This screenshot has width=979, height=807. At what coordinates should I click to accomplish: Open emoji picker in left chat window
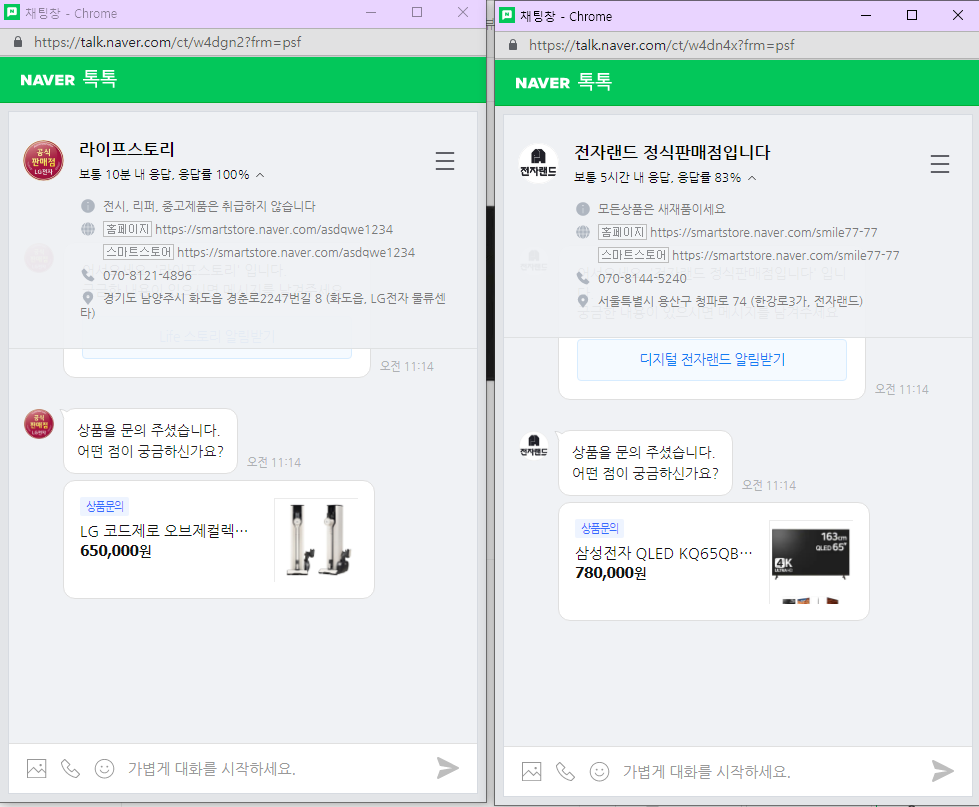point(104,768)
